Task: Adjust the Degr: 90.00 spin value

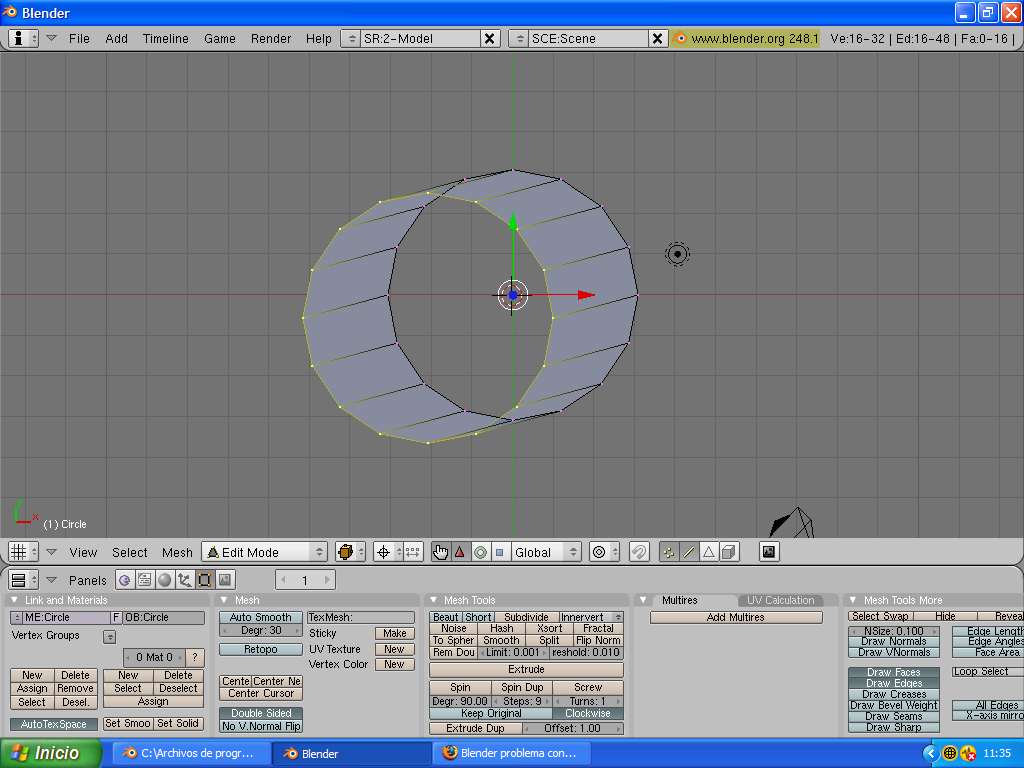Action: pyautogui.click(x=460, y=701)
